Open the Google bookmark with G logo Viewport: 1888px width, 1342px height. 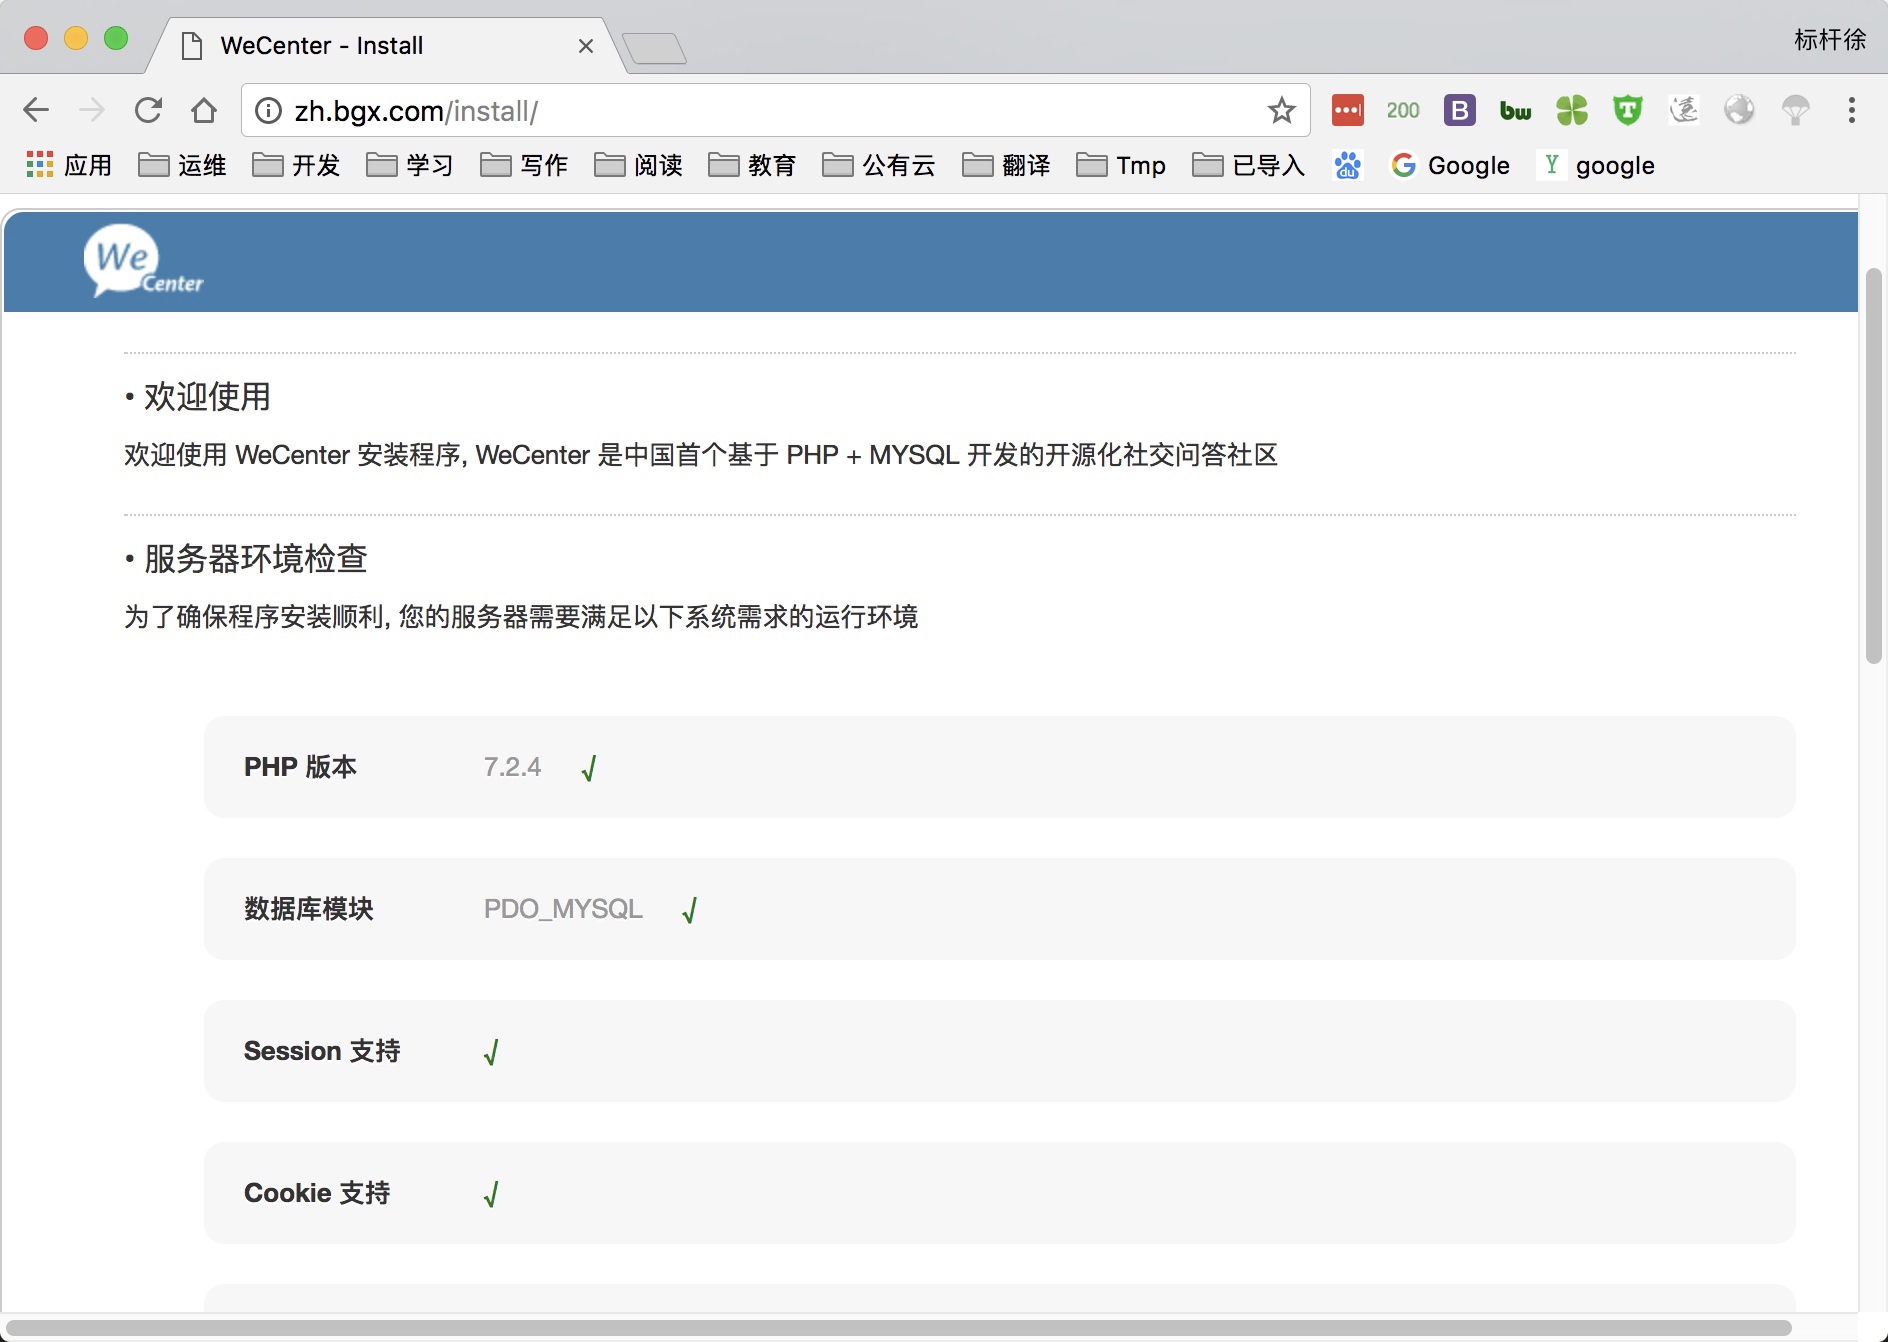[1450, 165]
